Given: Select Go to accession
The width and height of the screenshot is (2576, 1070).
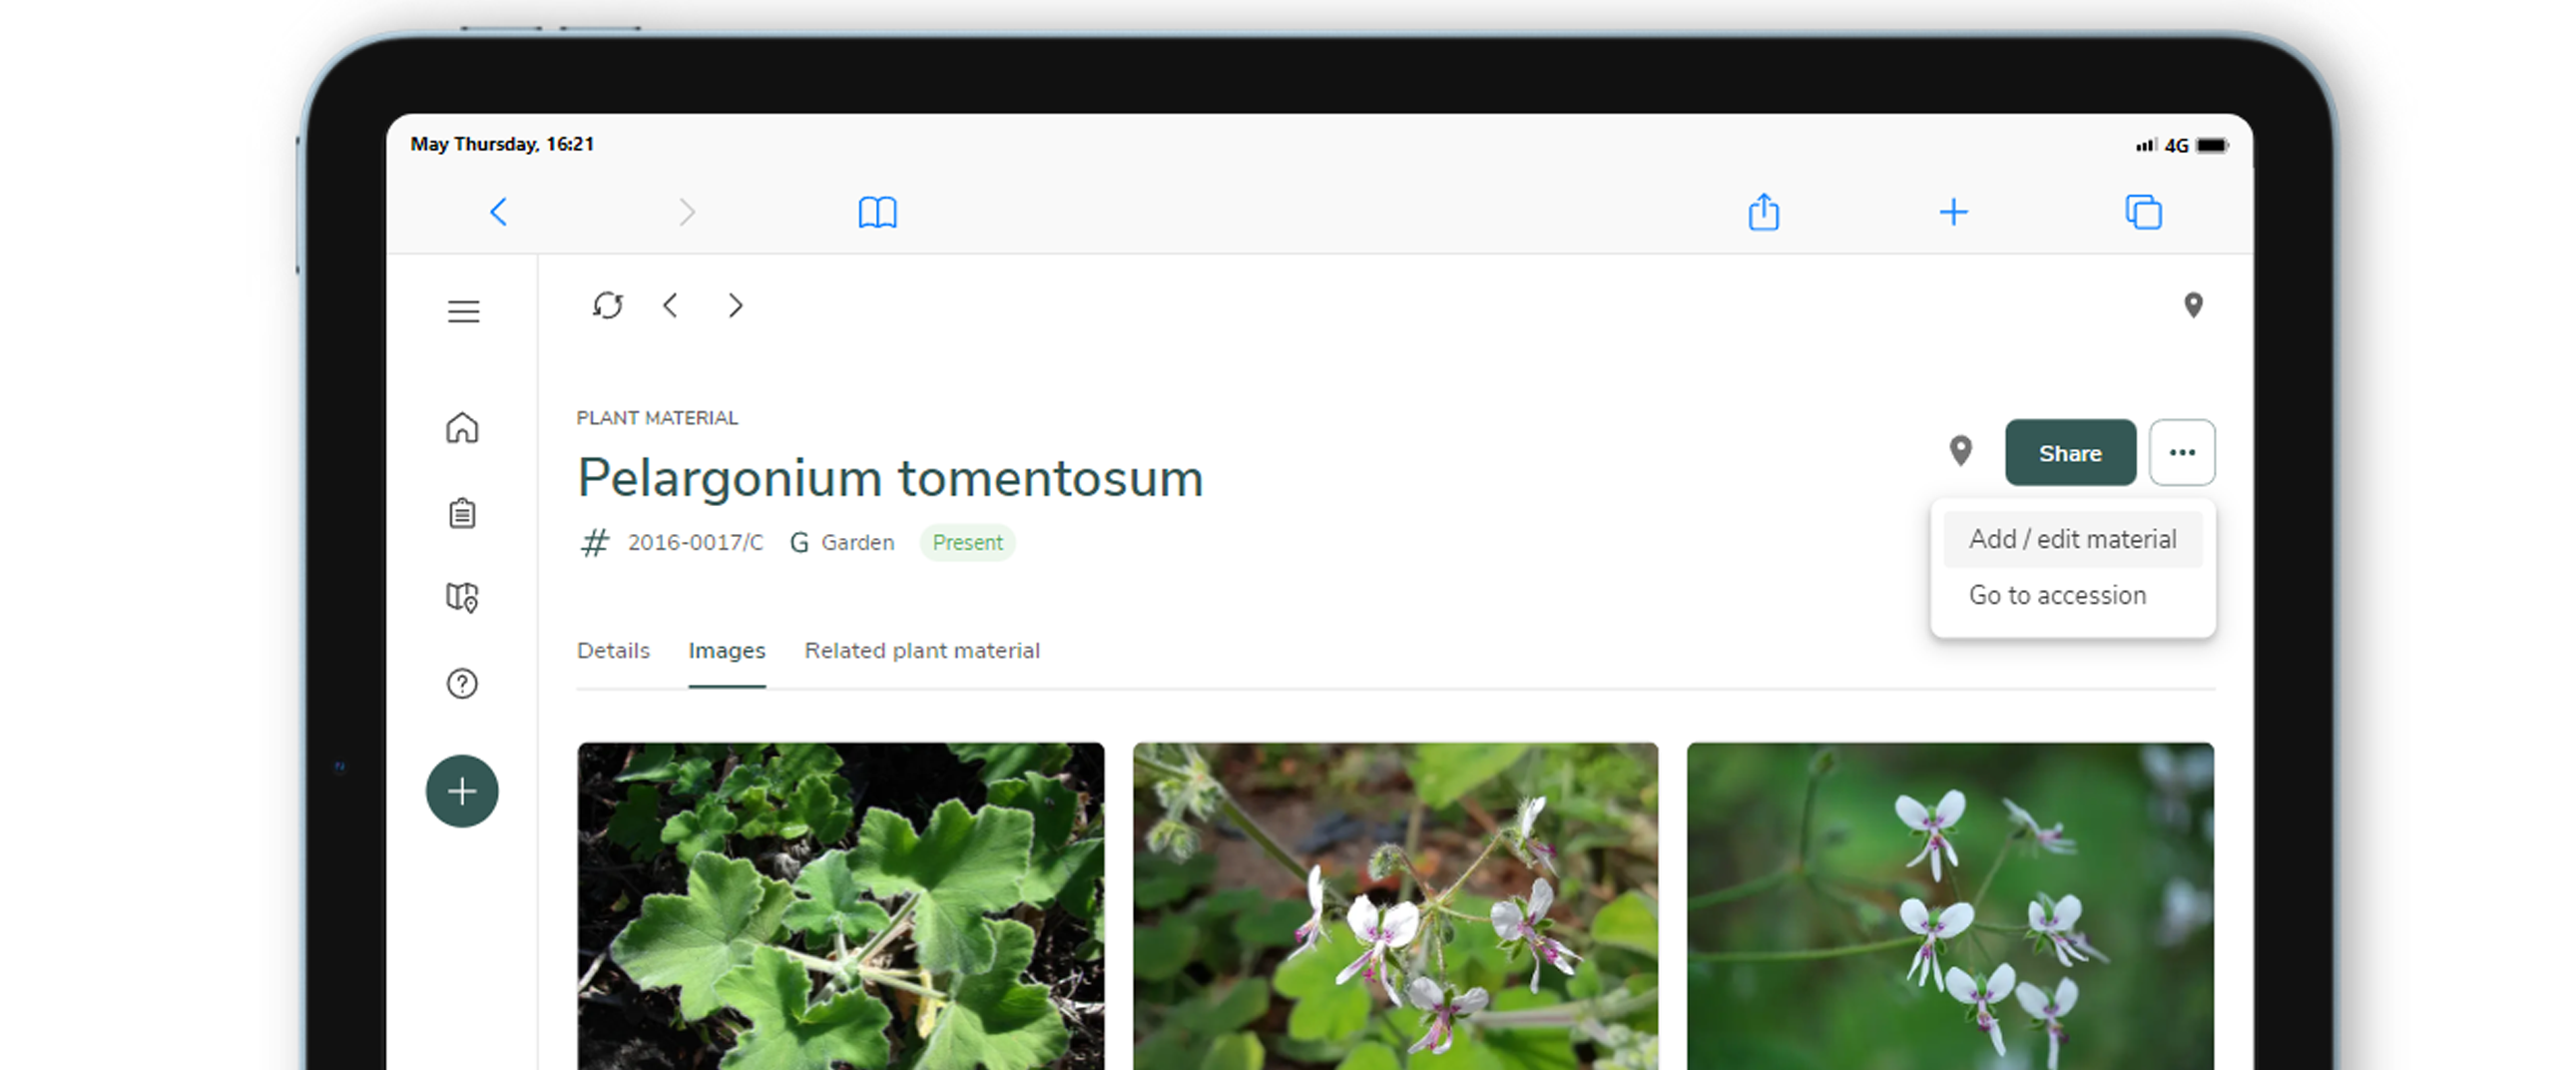Looking at the screenshot, I should point(2058,595).
